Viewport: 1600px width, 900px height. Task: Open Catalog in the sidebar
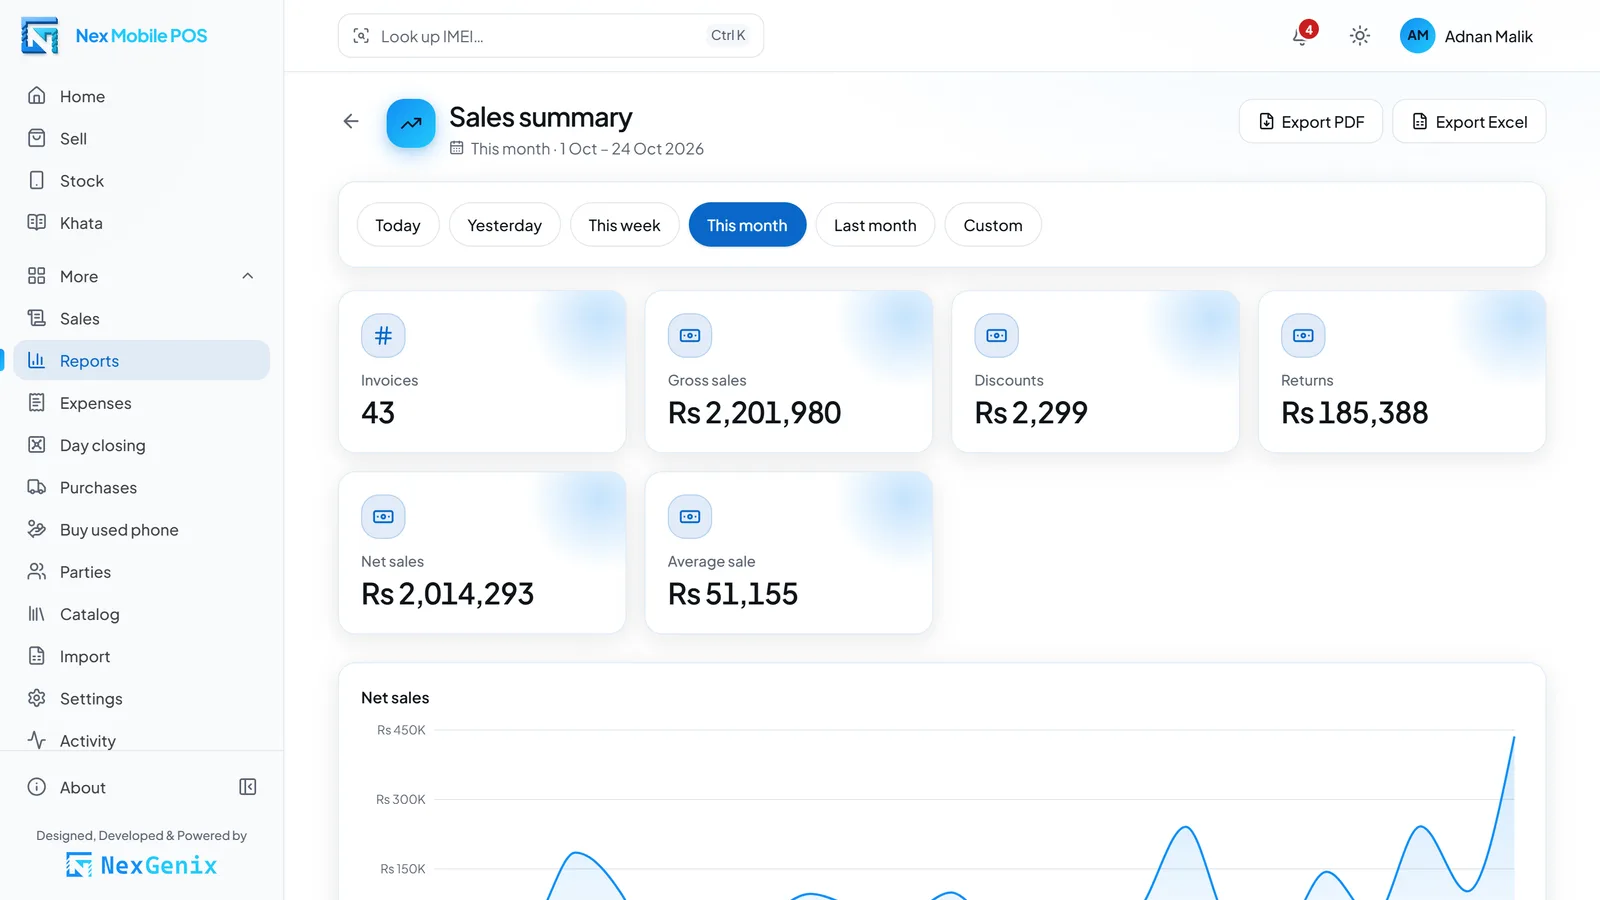click(x=142, y=614)
